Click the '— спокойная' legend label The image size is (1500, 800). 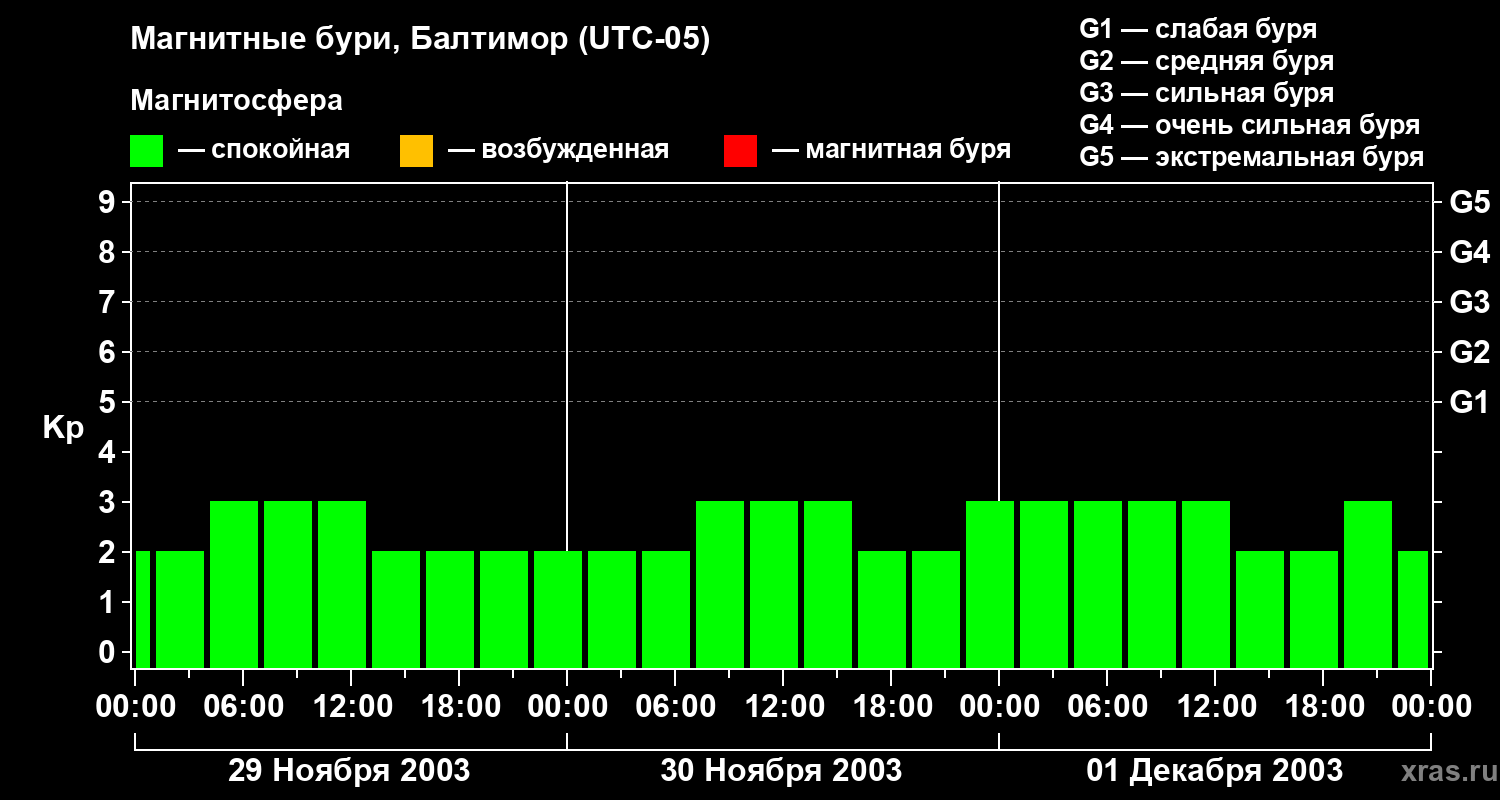[264, 150]
